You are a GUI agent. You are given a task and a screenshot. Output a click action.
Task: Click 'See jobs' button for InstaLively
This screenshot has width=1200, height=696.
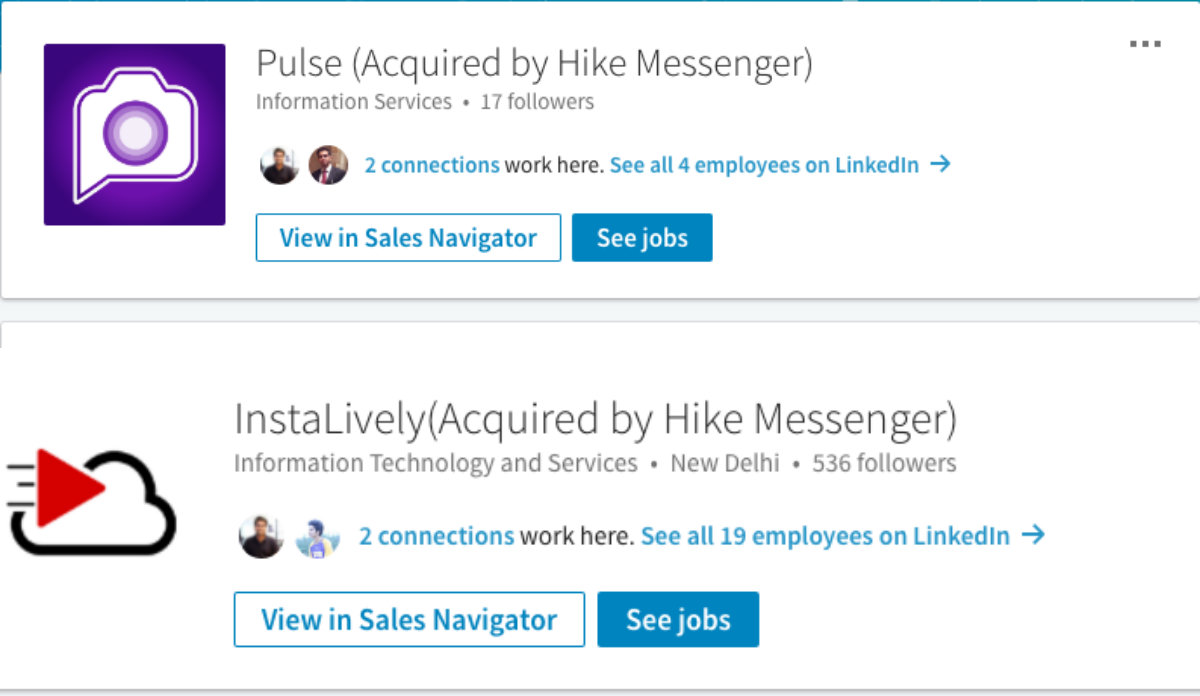pos(678,619)
